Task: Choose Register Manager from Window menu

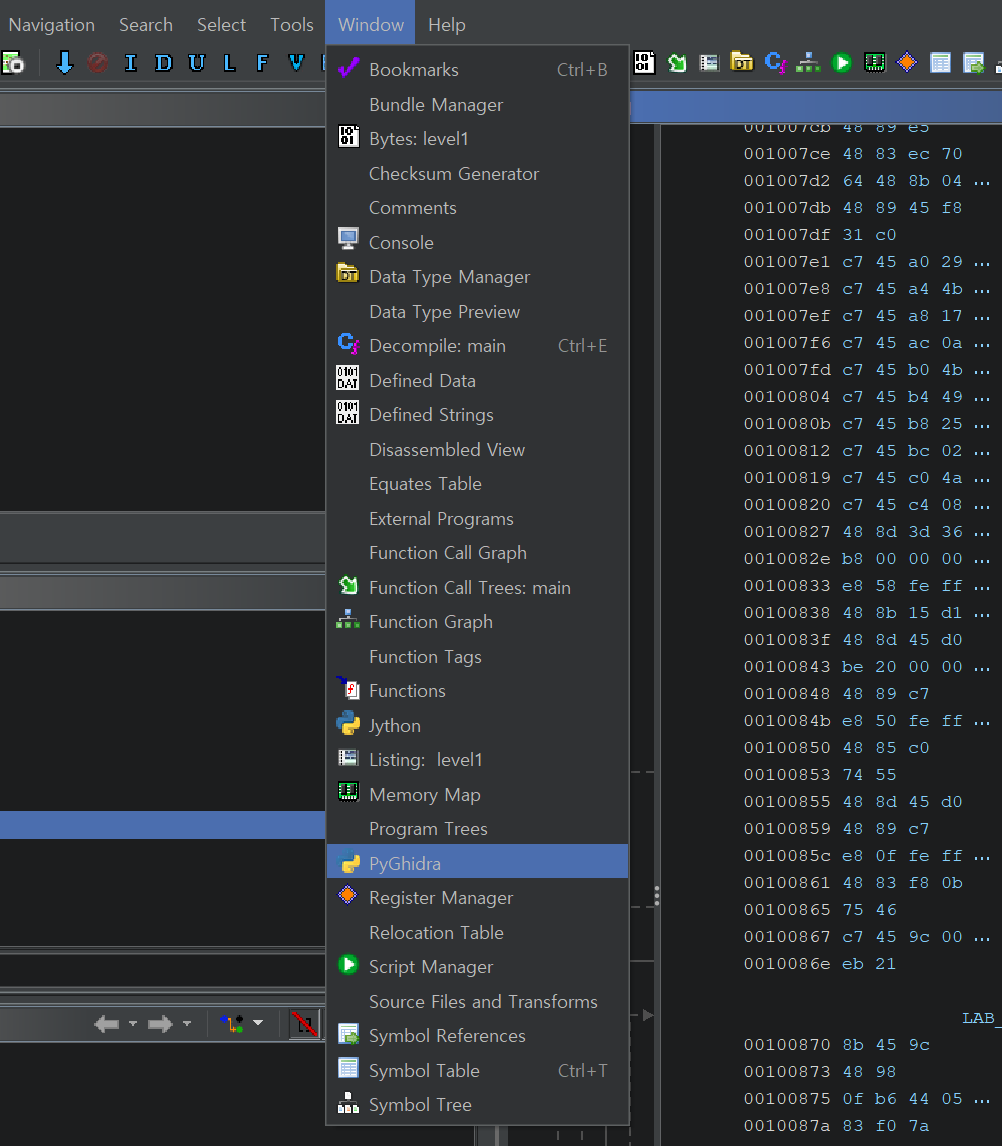Action: click(477, 898)
